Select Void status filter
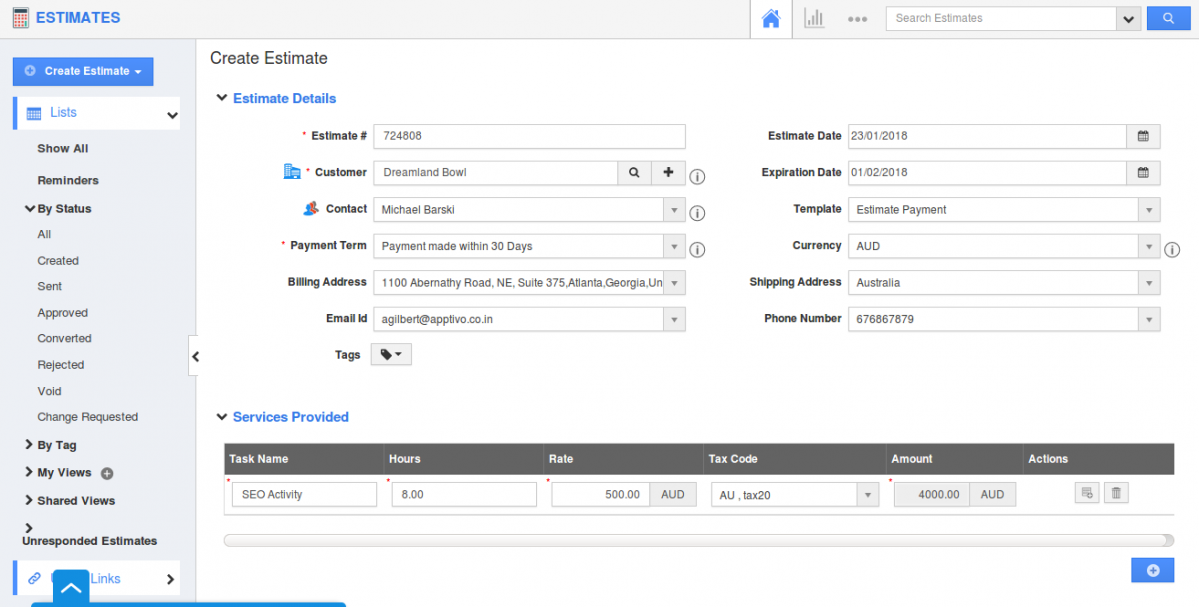The height and width of the screenshot is (607, 1199). [49, 391]
